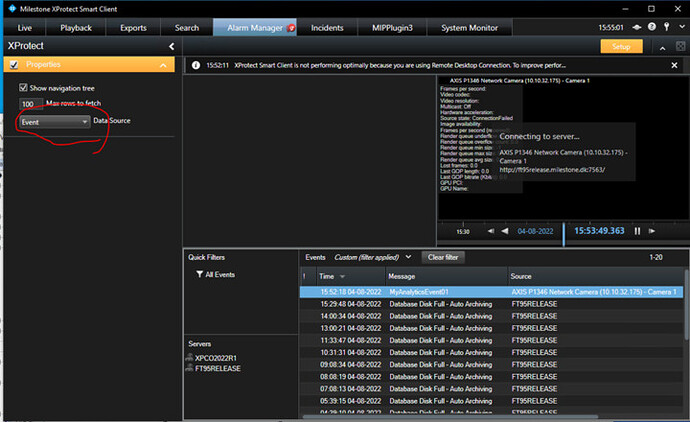Jump to next sequence in timeline
This screenshot has width=690, height=422.
[652, 231]
